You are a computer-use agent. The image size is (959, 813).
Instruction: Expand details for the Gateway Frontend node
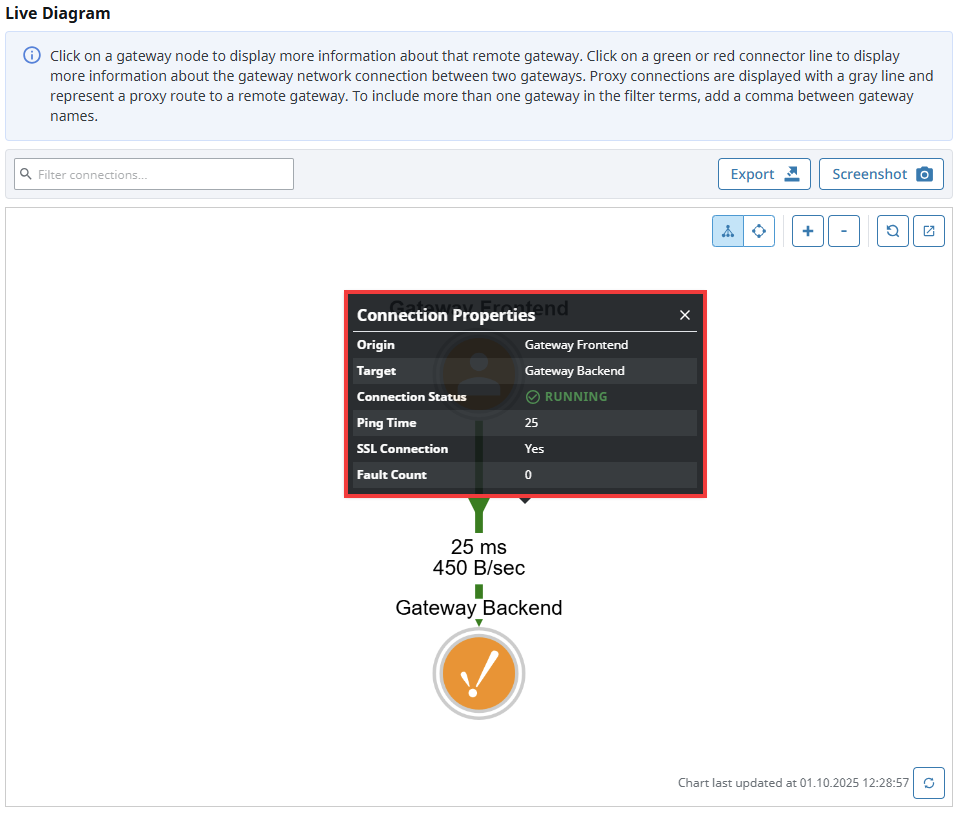click(478, 372)
